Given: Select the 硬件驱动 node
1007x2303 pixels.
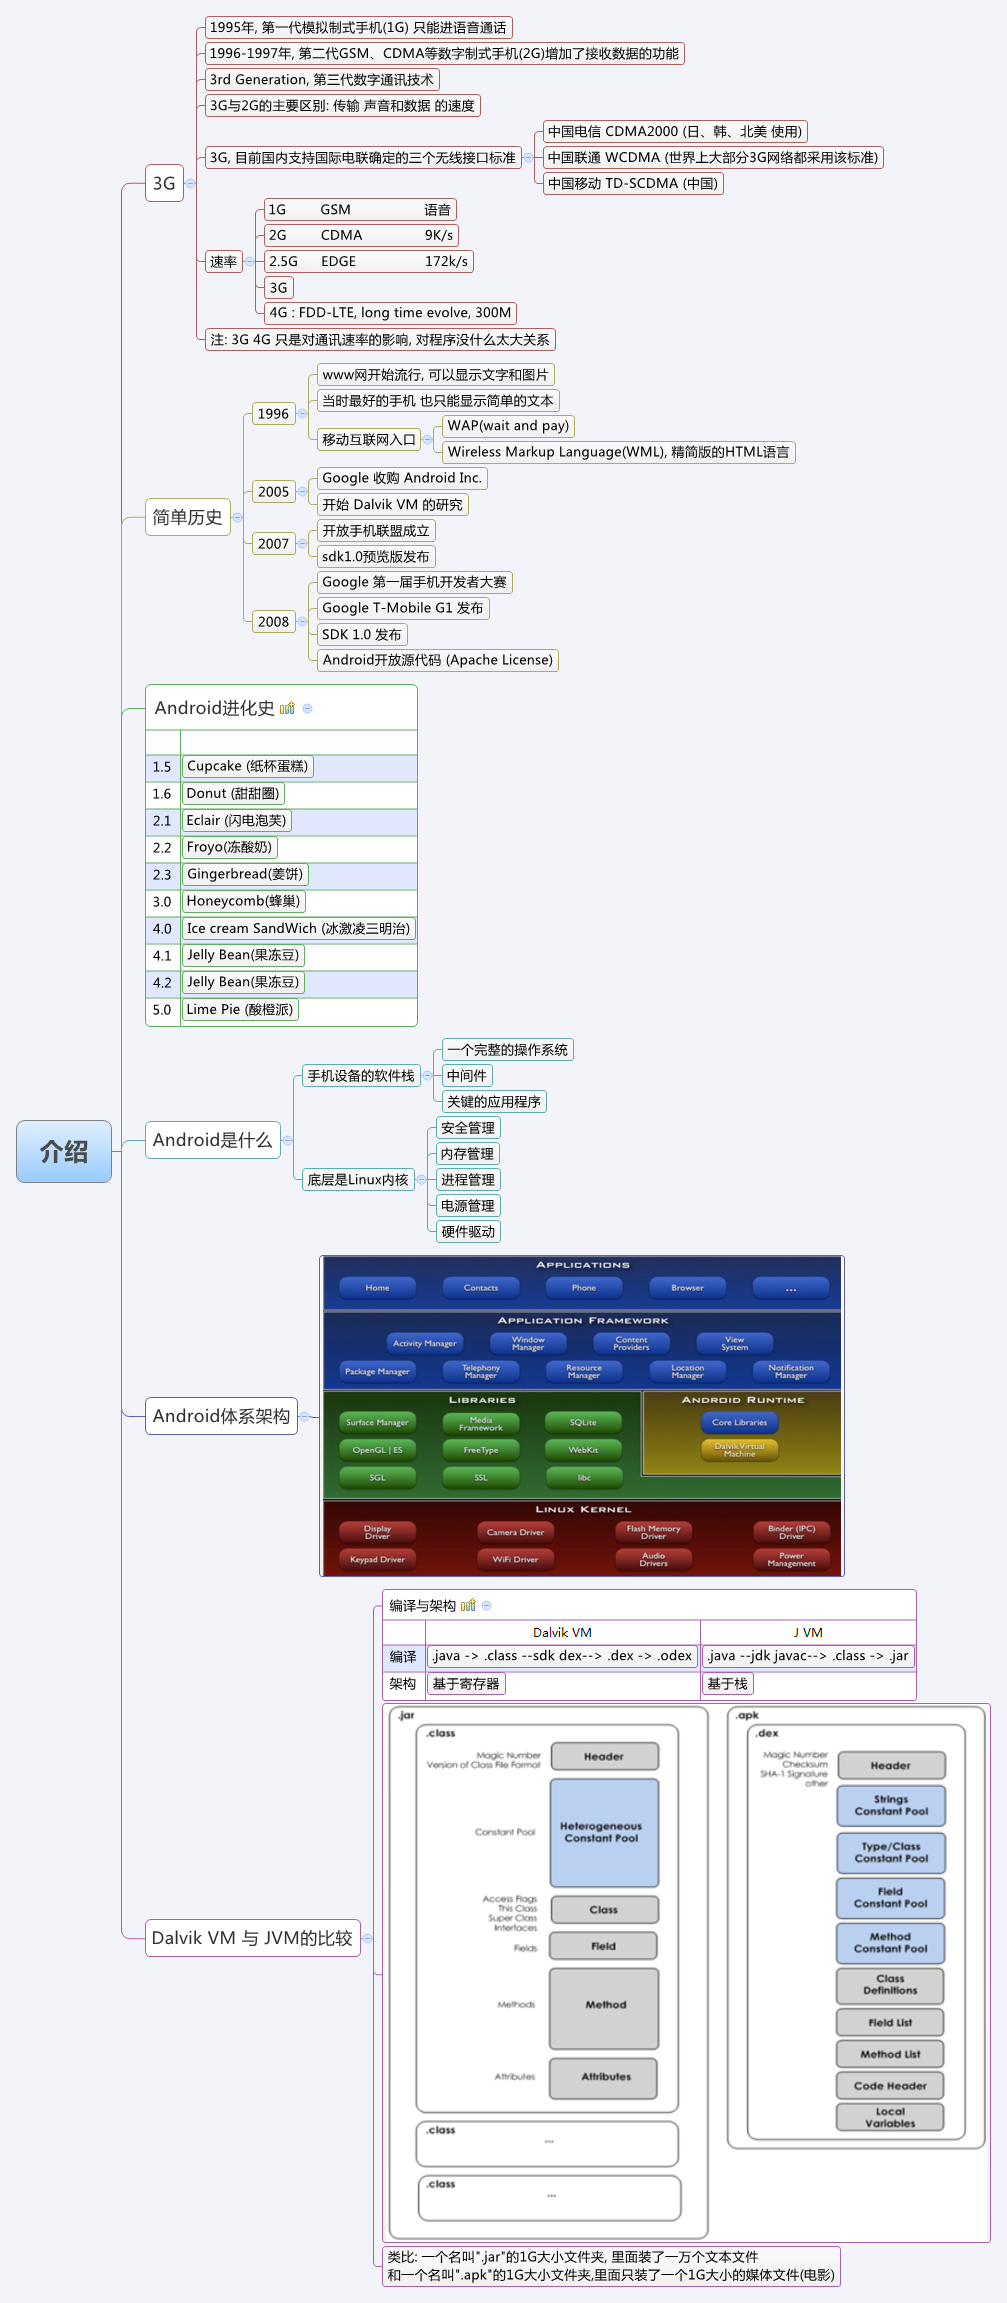Looking at the screenshot, I should click(x=468, y=1231).
